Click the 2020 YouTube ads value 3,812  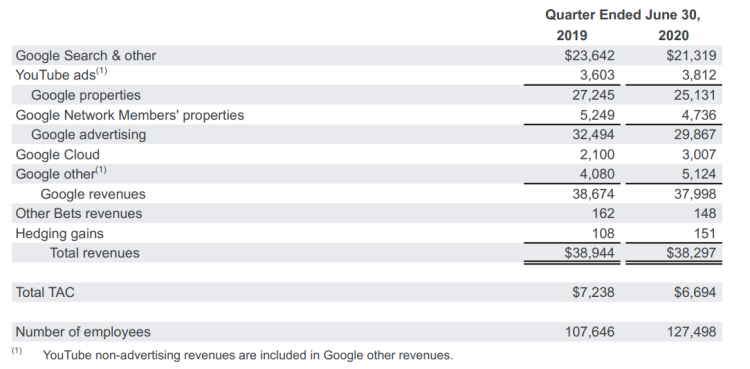(x=699, y=75)
